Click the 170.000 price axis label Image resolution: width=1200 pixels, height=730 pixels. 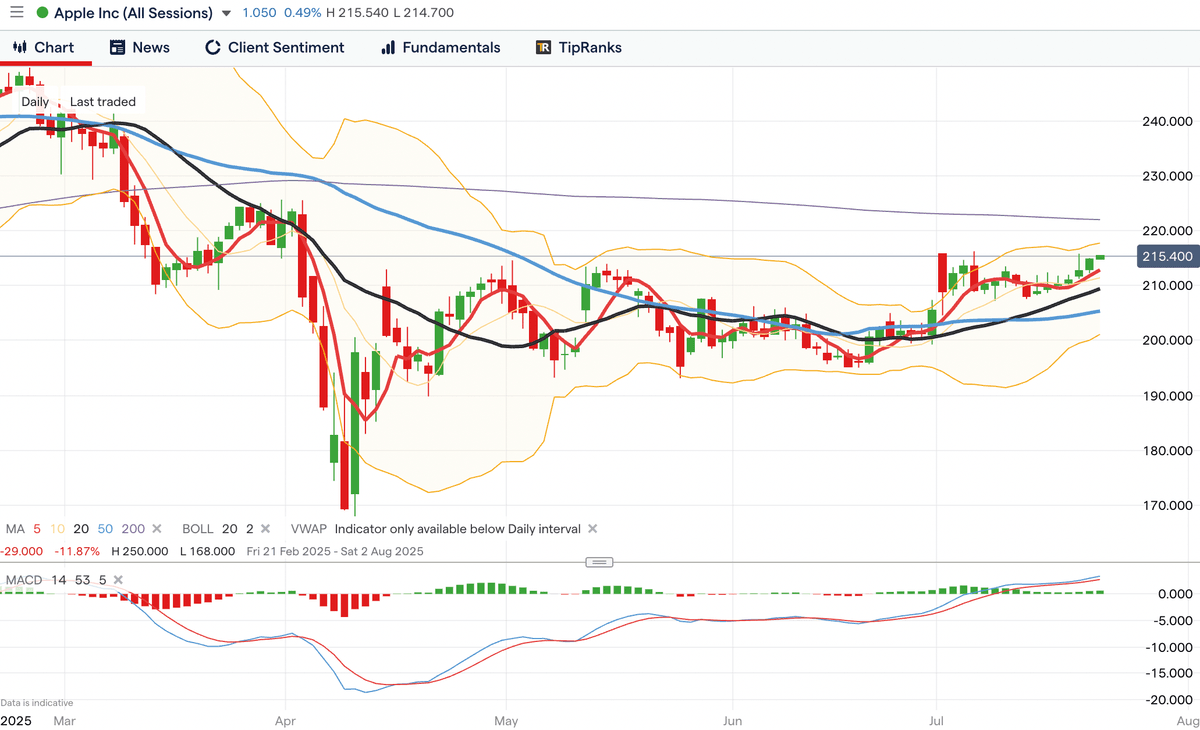tap(1169, 505)
